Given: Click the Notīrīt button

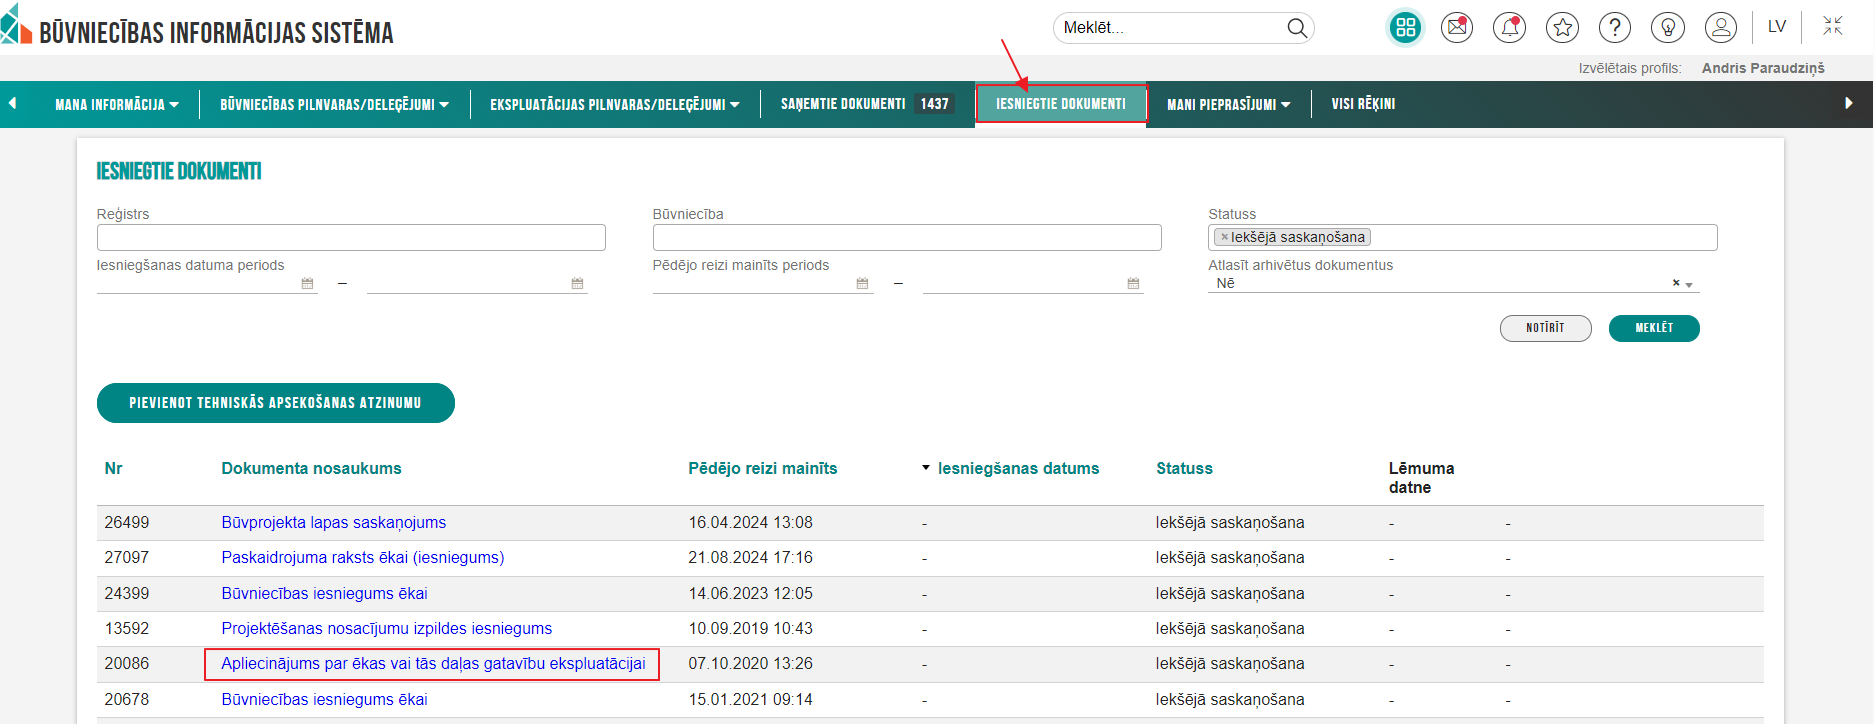Looking at the screenshot, I should 1545,328.
